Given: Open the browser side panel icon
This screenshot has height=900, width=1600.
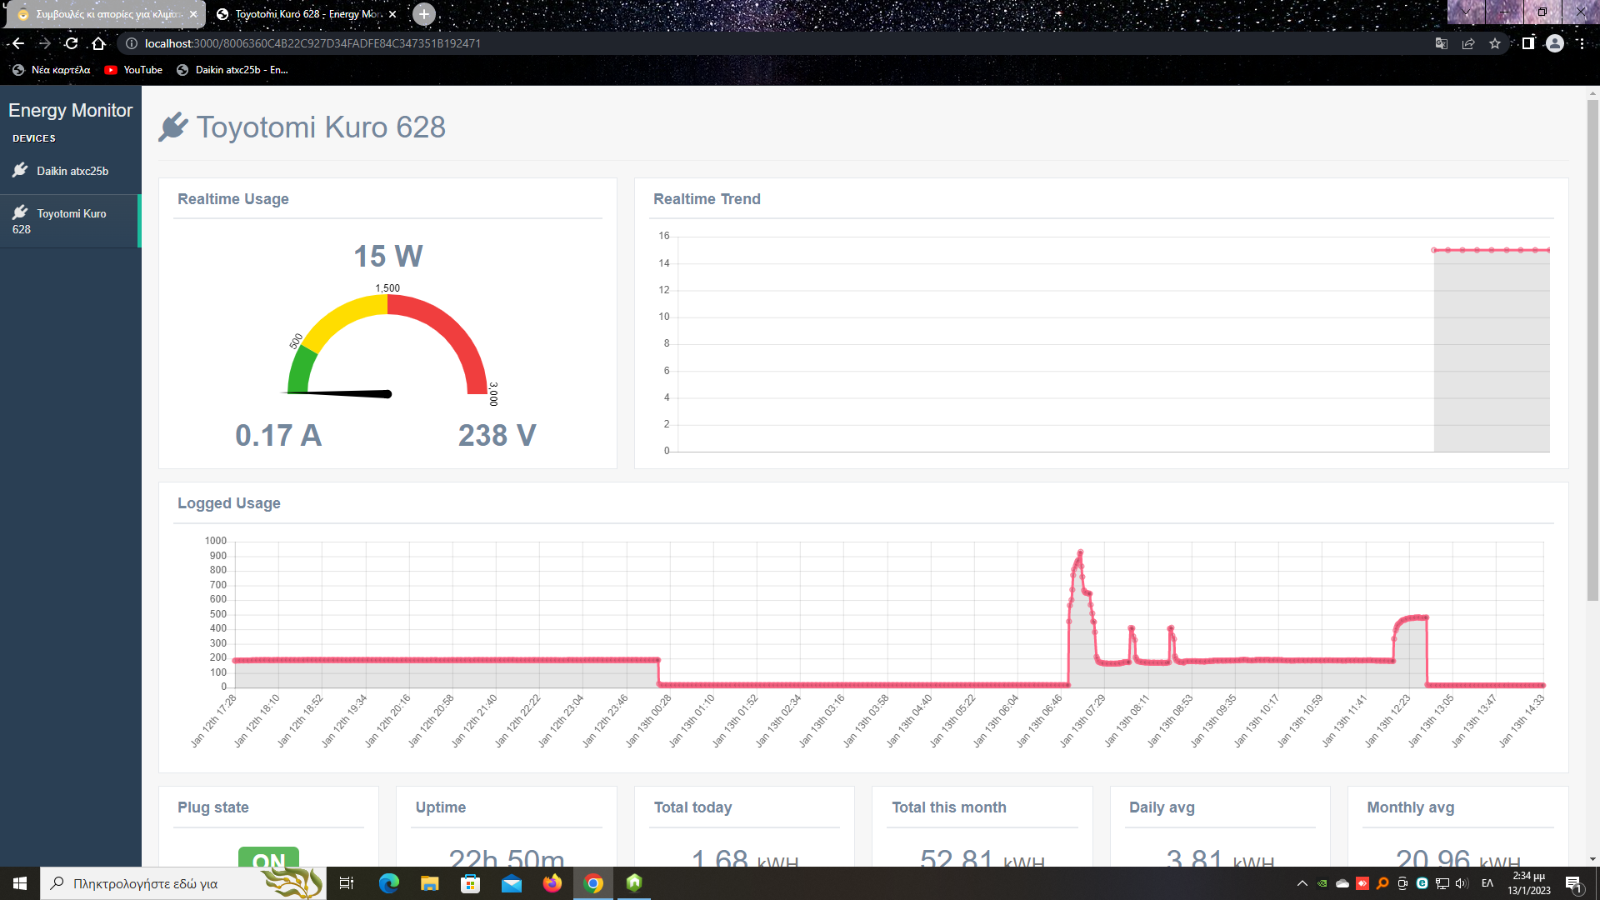Looking at the screenshot, I should click(1528, 43).
